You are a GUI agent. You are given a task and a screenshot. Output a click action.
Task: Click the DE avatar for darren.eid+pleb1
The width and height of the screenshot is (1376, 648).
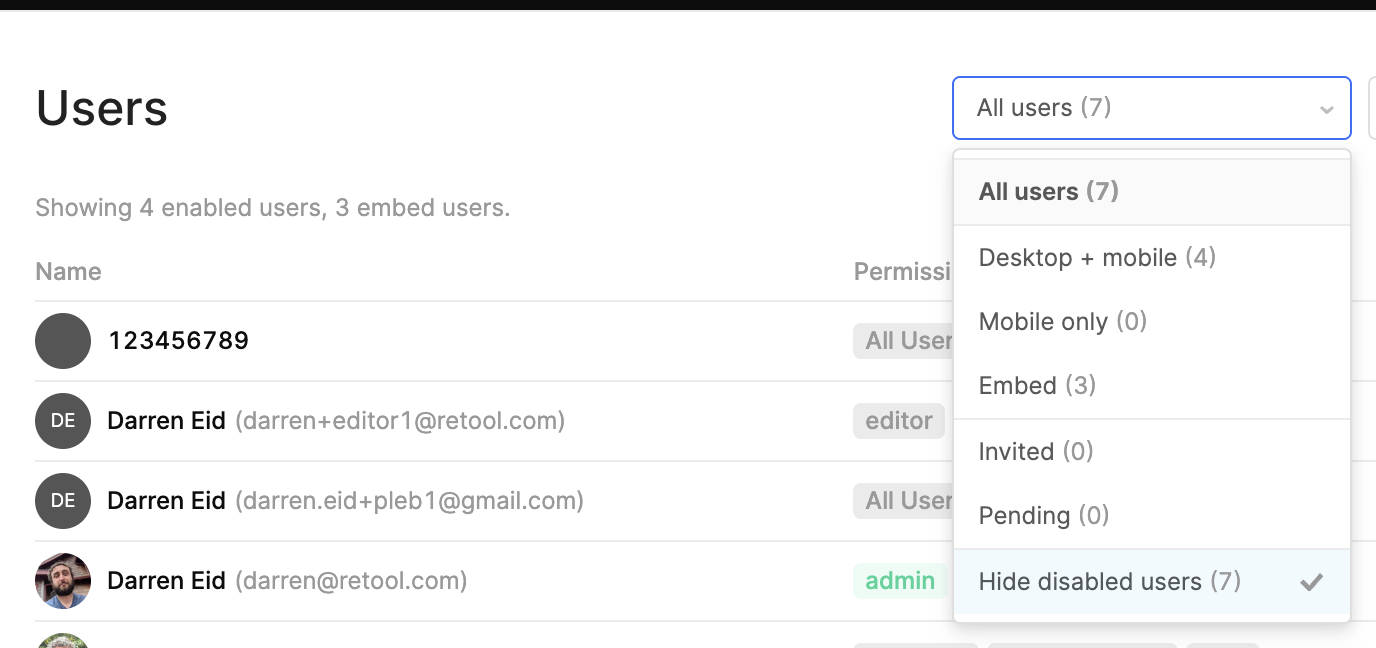coord(63,501)
